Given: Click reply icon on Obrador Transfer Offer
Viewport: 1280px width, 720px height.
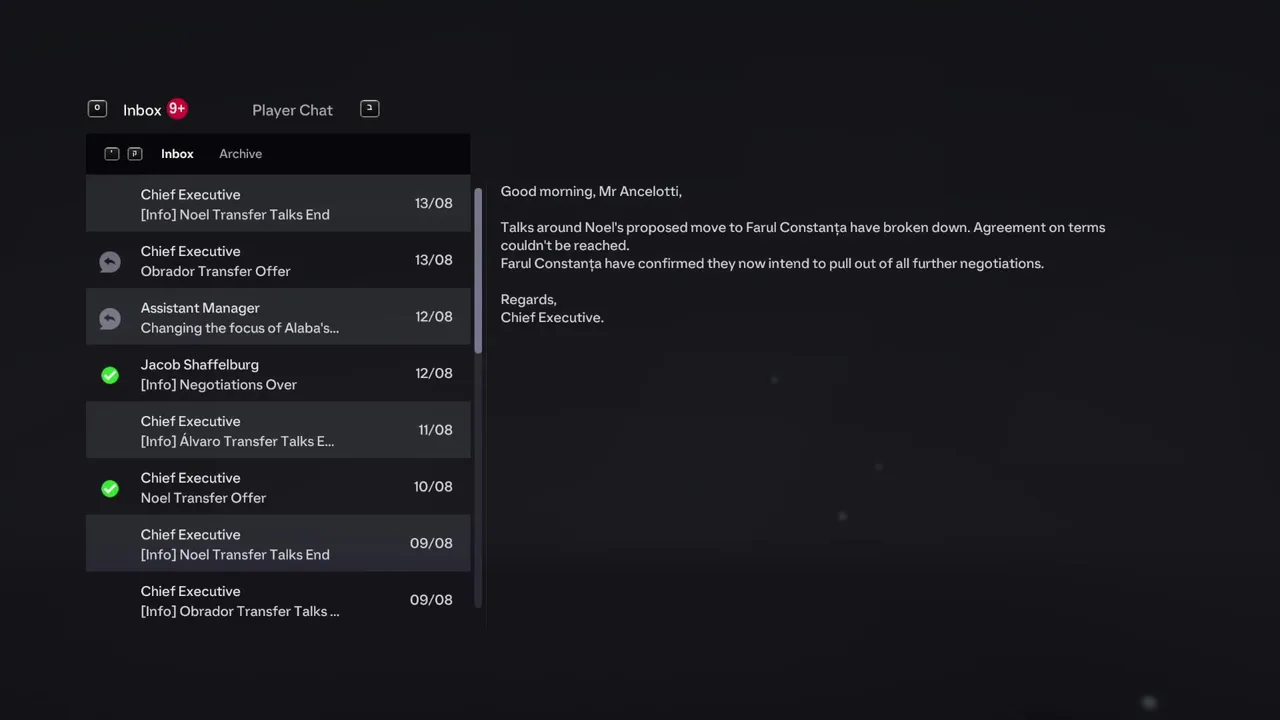Looking at the screenshot, I should [x=110, y=261].
